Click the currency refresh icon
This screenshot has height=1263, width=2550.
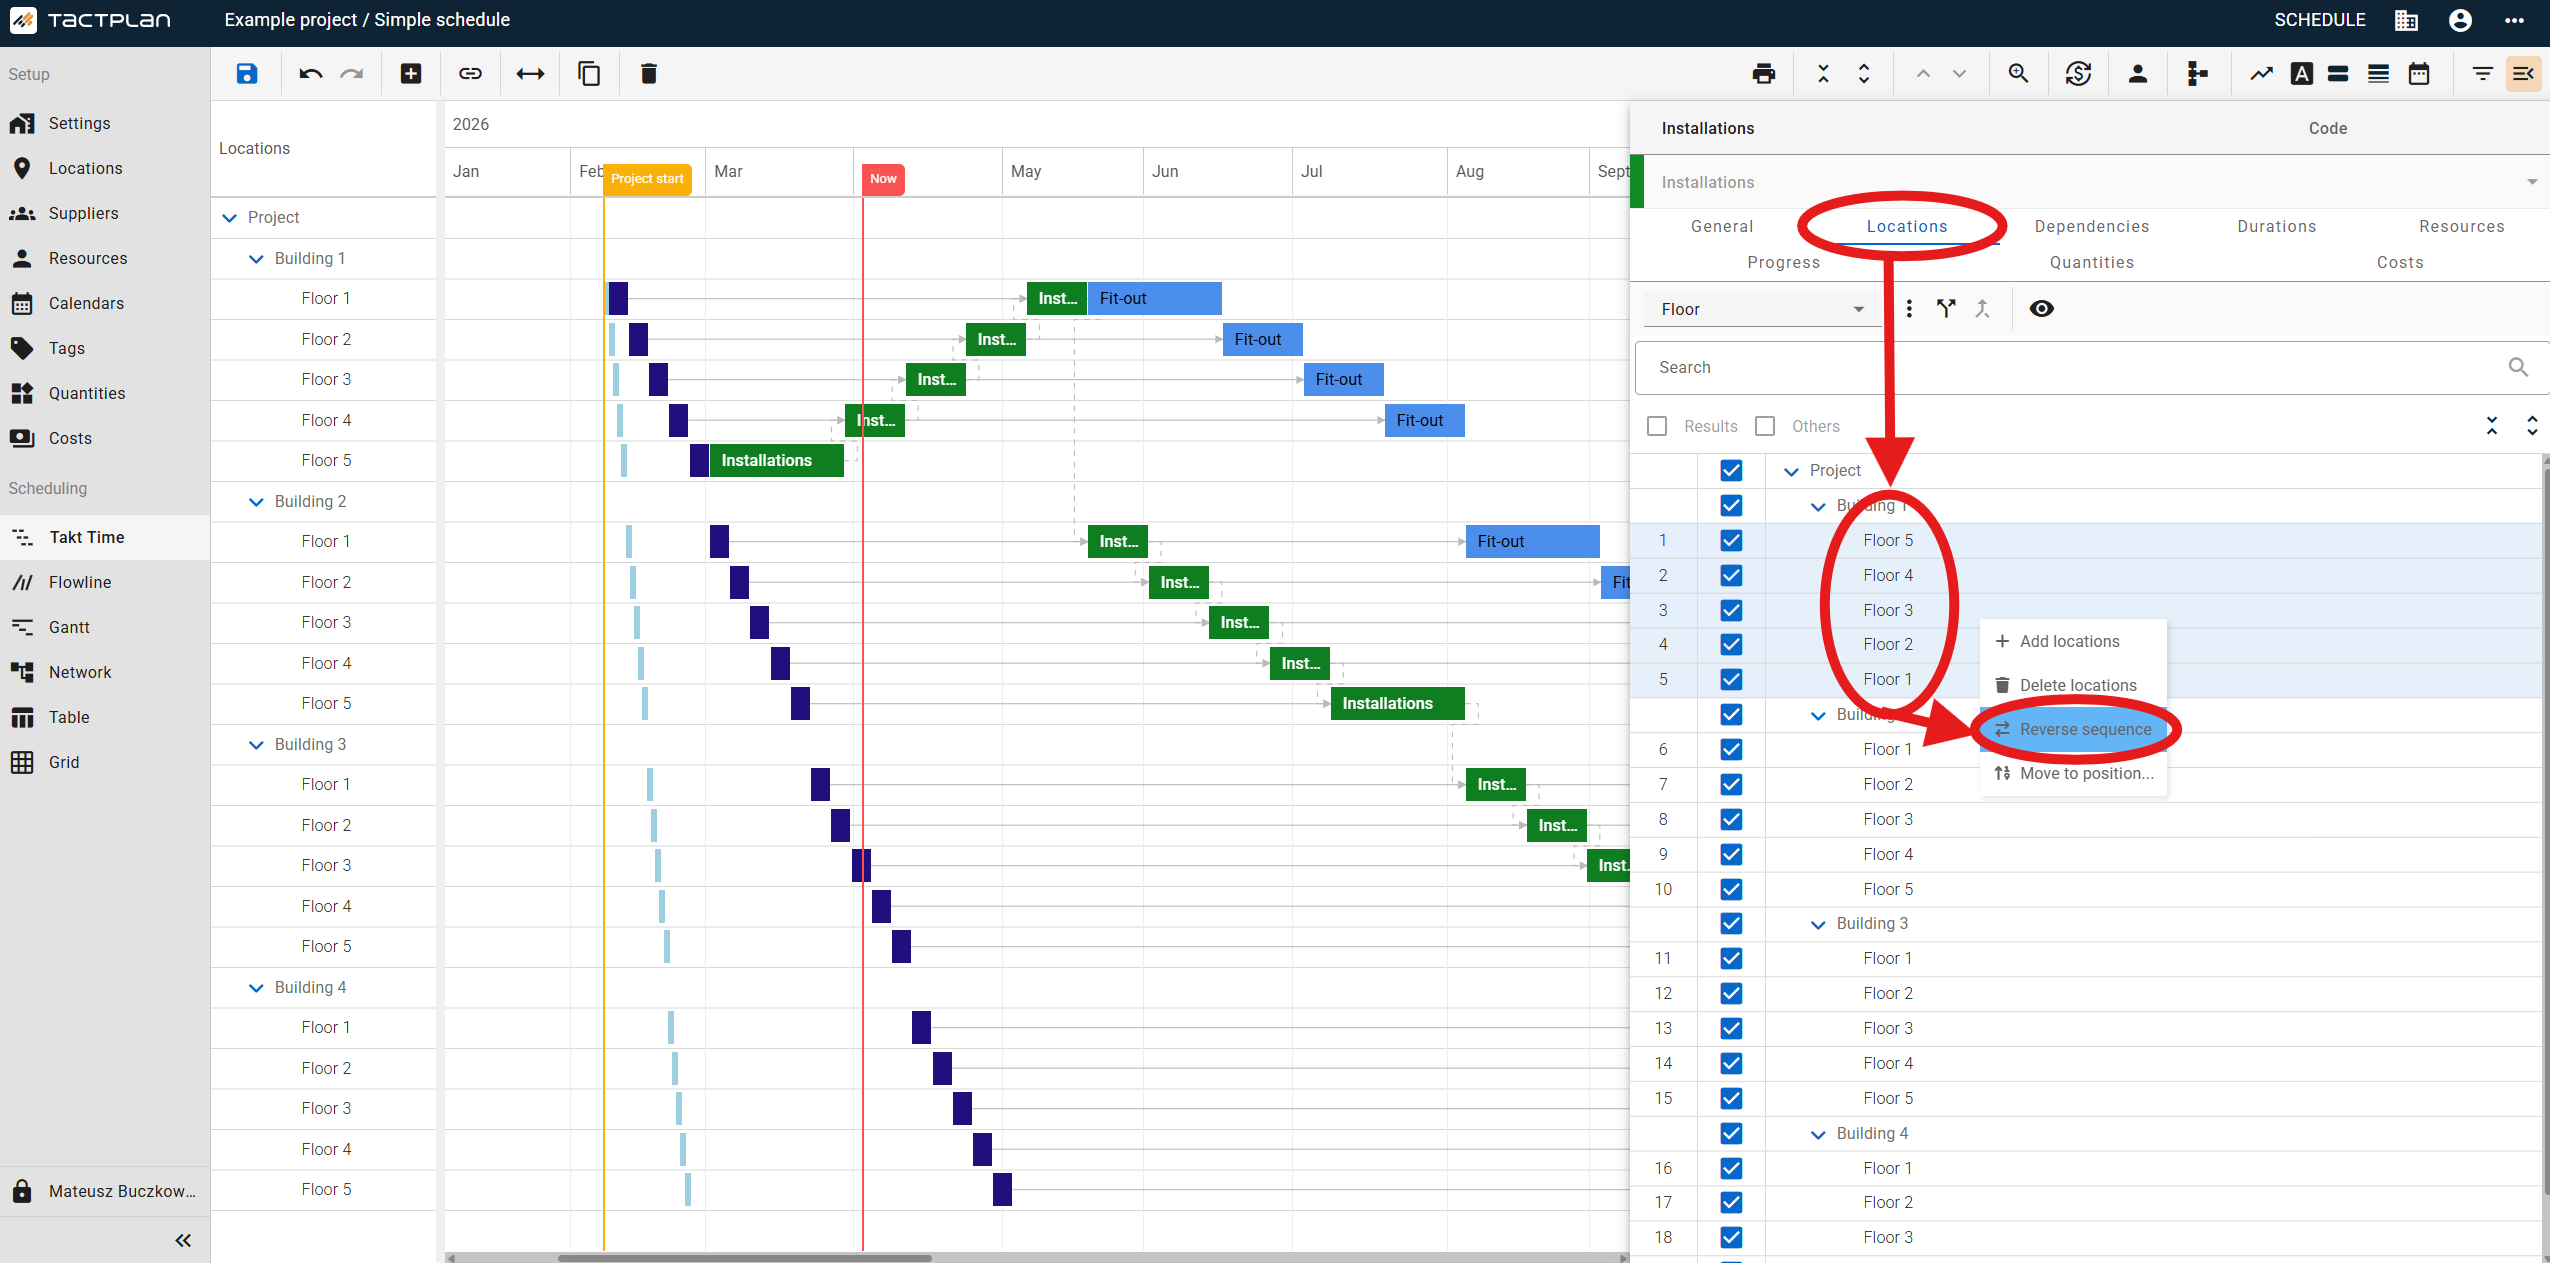pos(2078,73)
